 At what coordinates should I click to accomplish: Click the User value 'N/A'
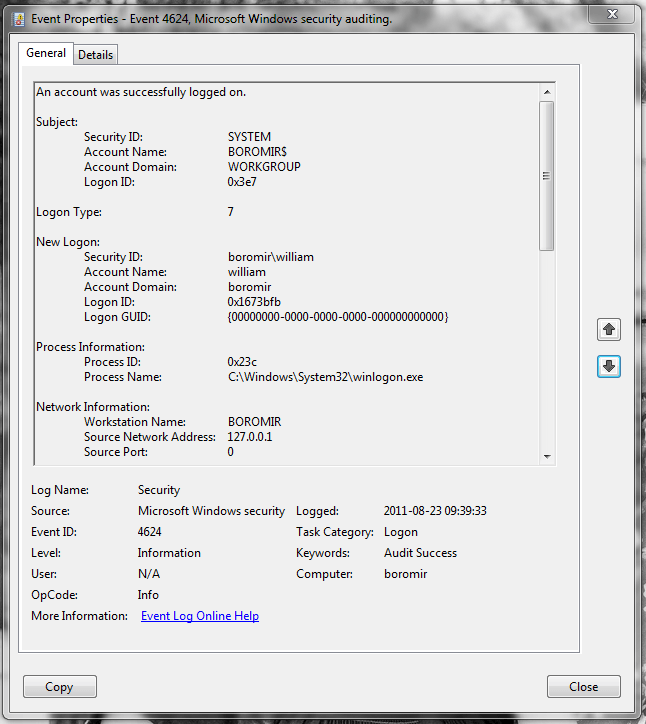[149, 574]
